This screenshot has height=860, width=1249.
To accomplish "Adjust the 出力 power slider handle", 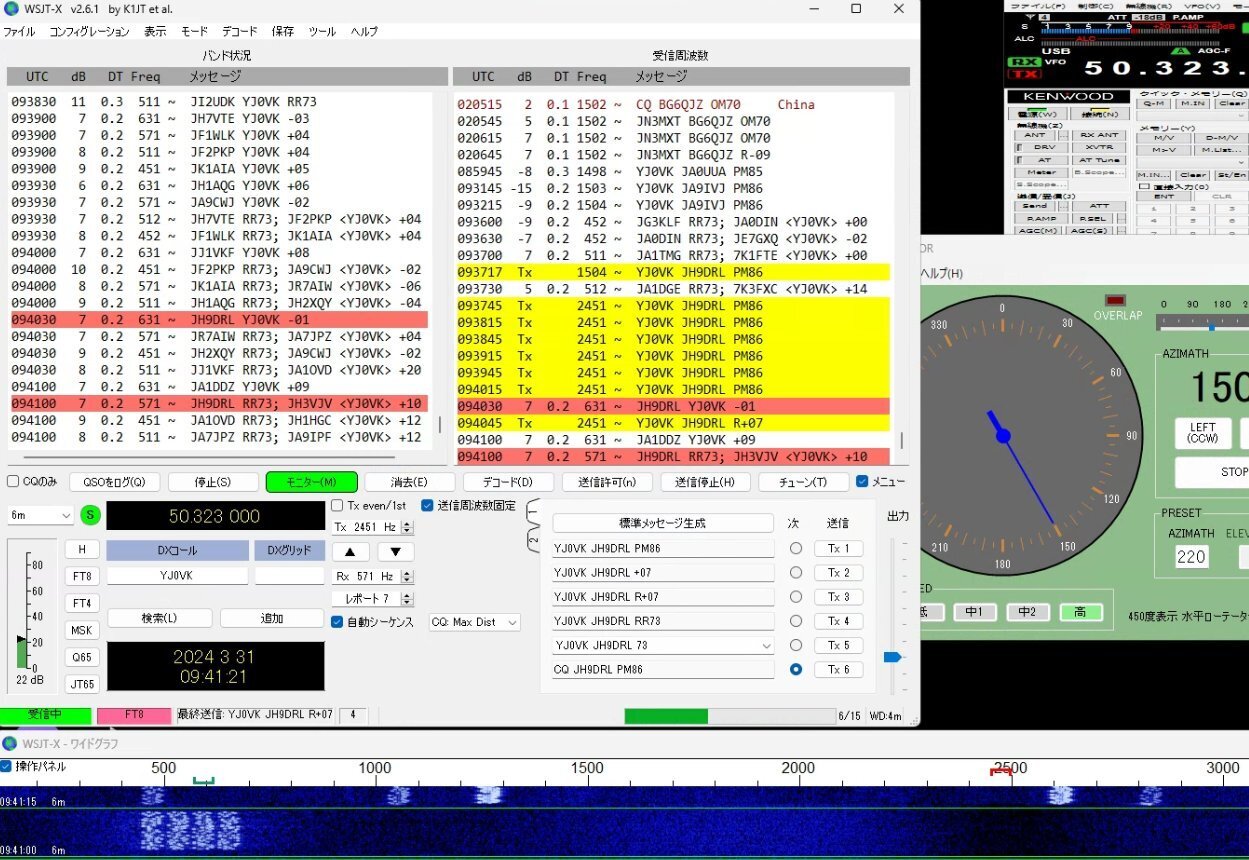I will (x=892, y=657).
